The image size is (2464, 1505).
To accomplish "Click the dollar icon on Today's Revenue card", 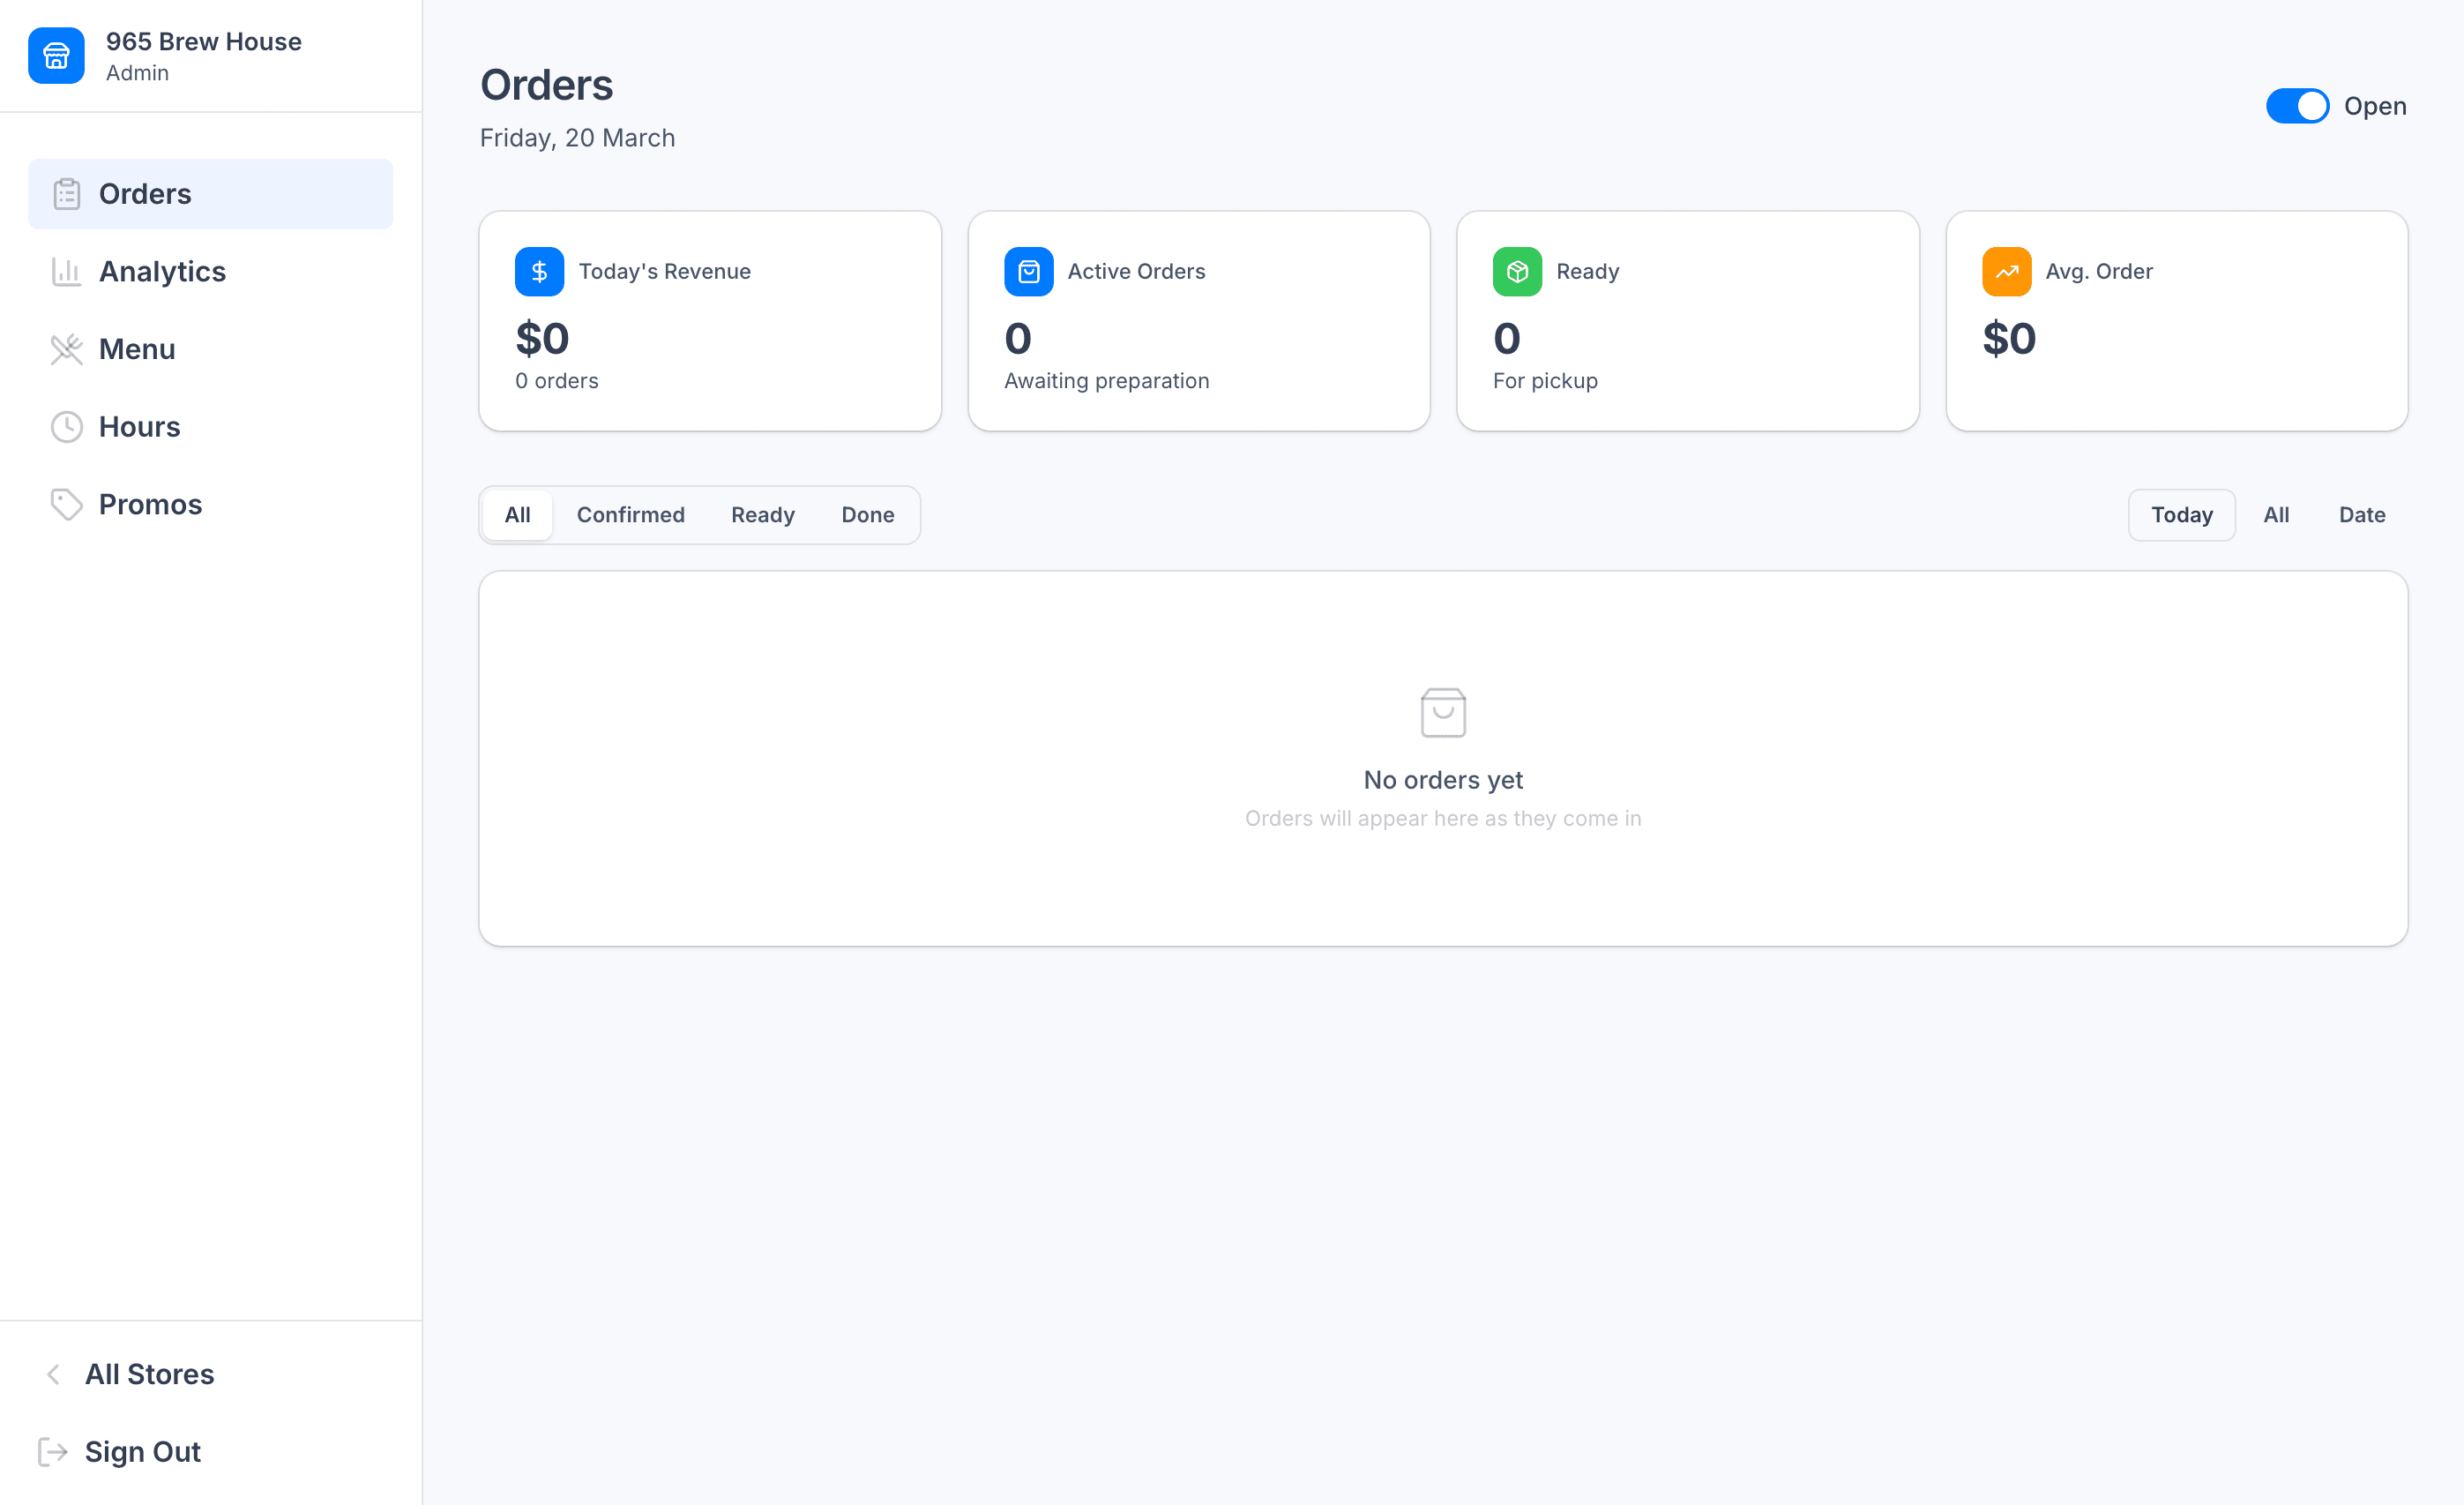I will point(539,271).
